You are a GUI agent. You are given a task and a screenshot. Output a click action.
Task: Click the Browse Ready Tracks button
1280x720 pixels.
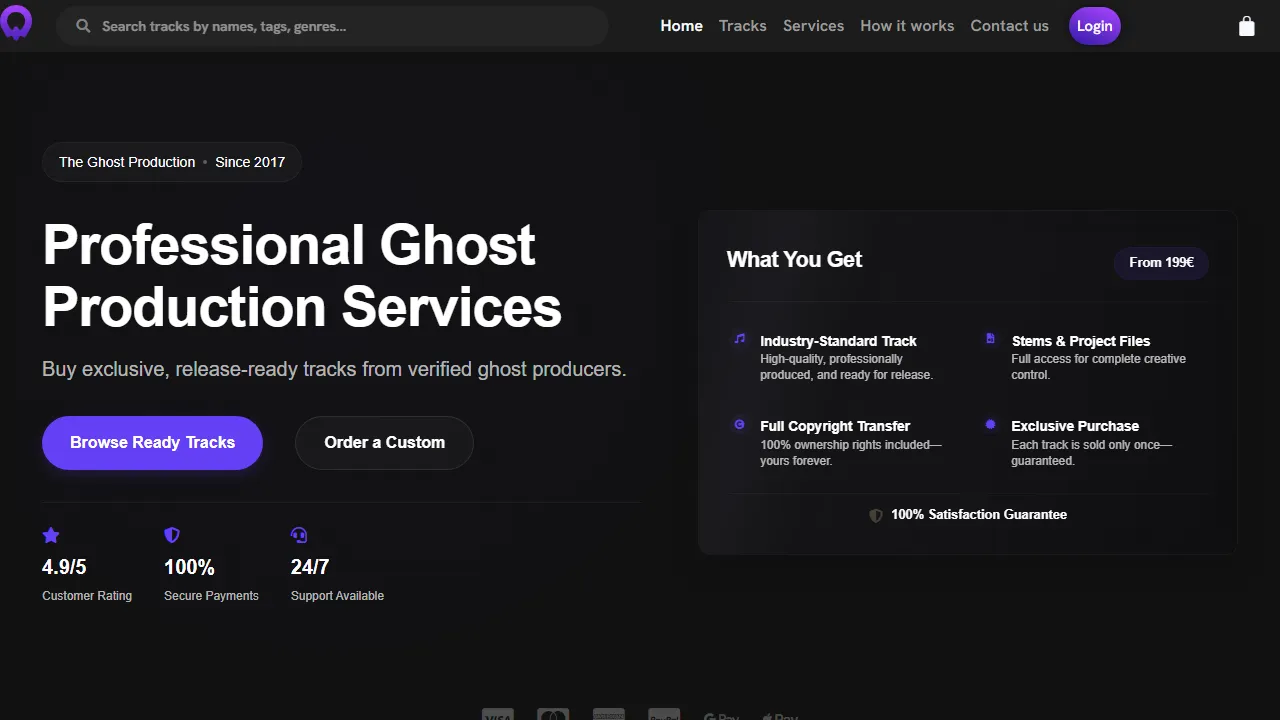tap(152, 442)
